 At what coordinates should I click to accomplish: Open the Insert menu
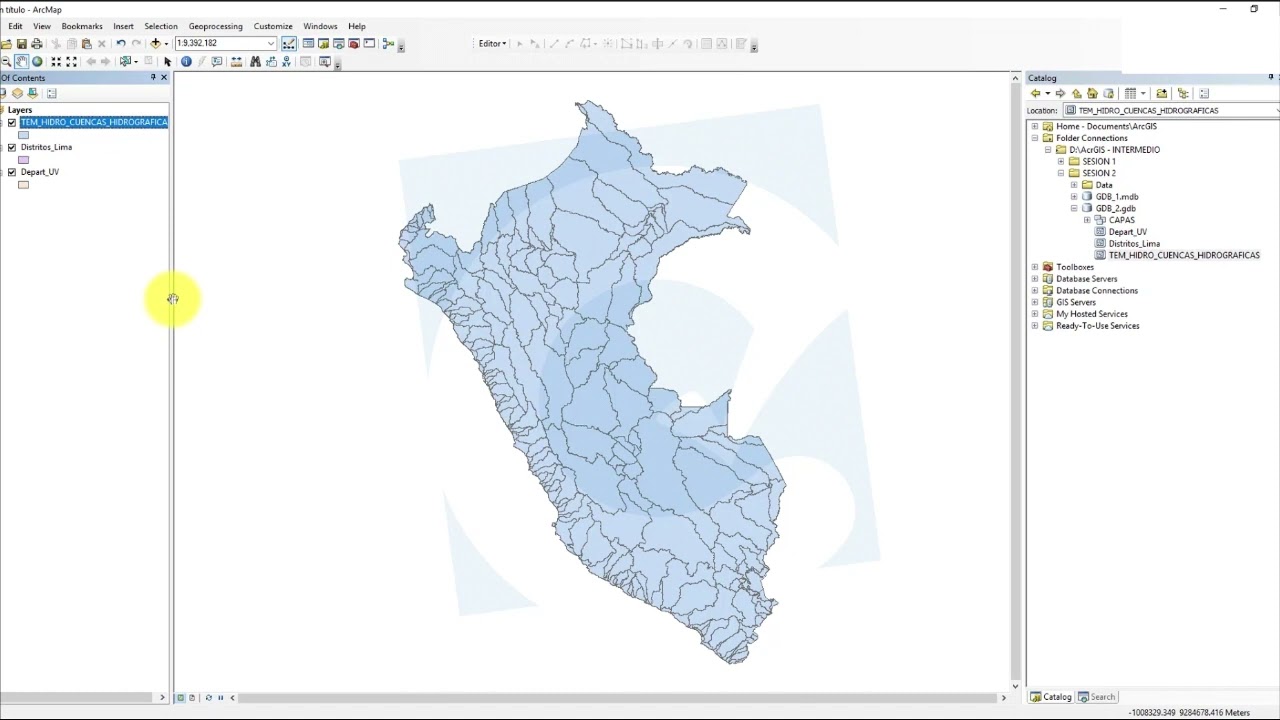pos(123,26)
